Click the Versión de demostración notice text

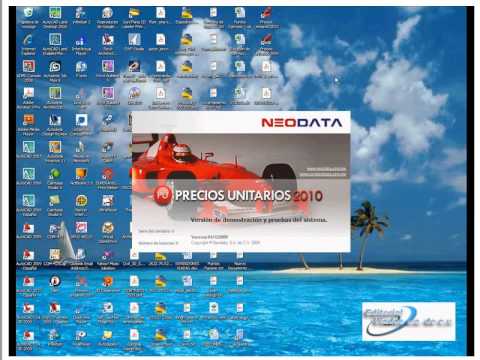click(x=259, y=220)
